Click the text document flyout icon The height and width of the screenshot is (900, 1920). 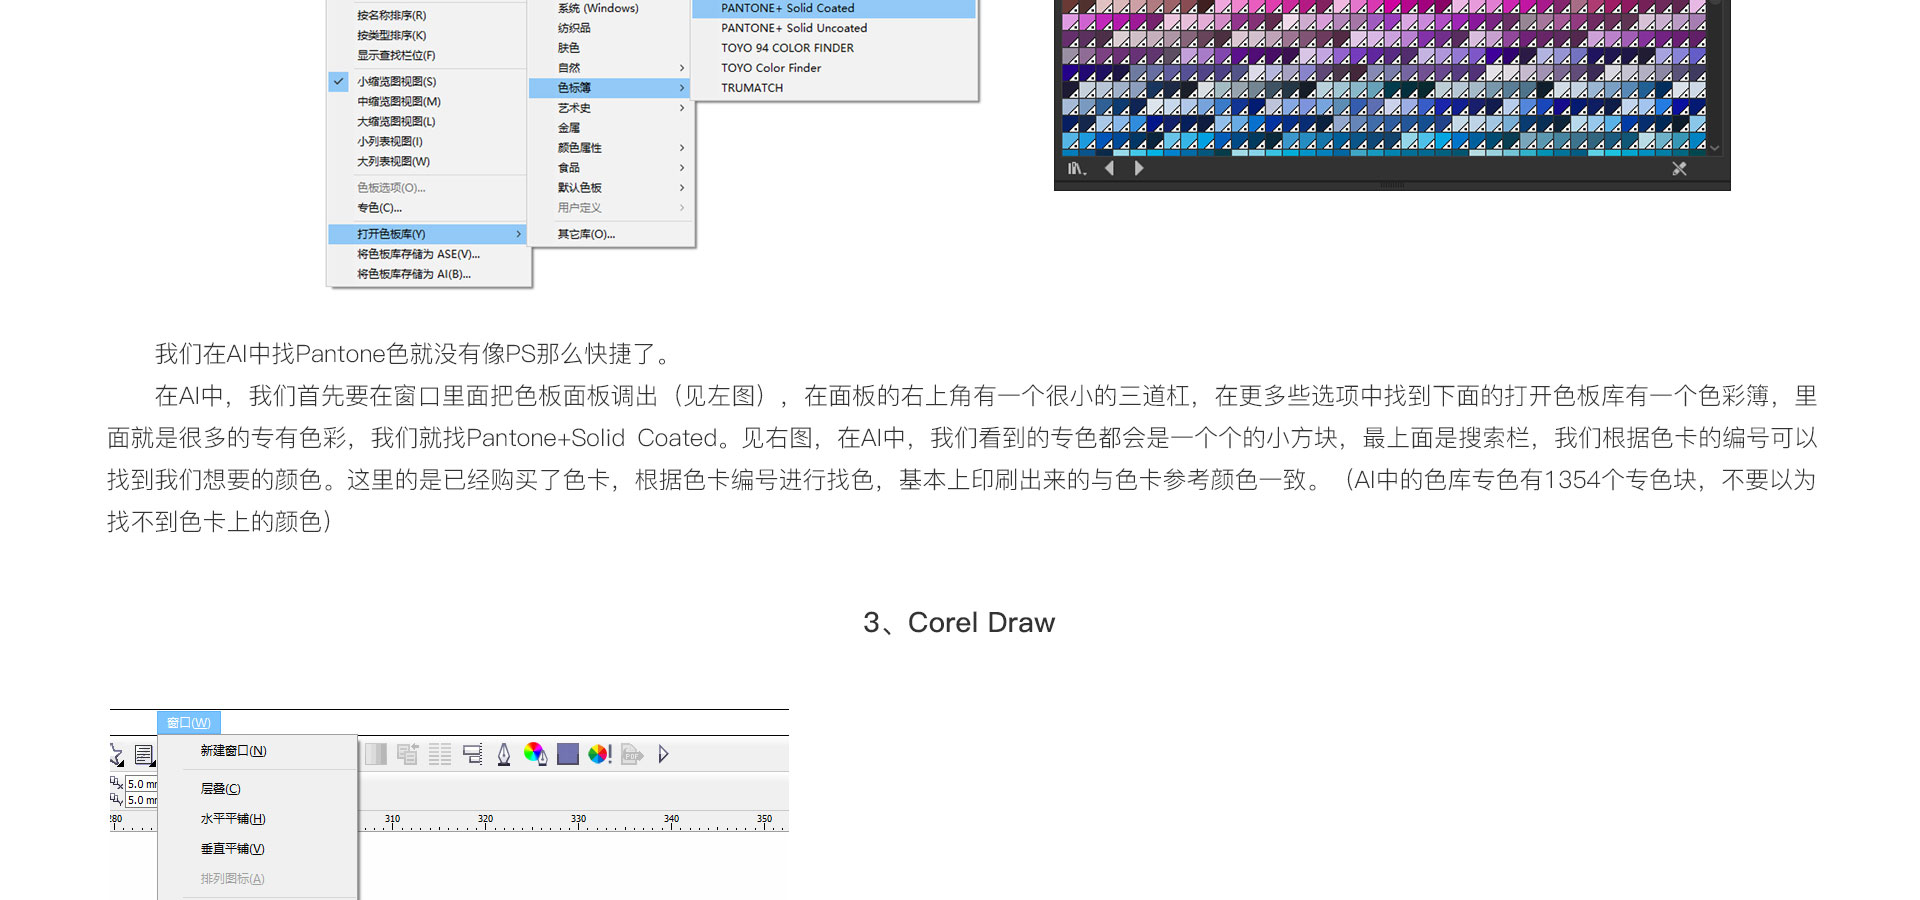145,755
